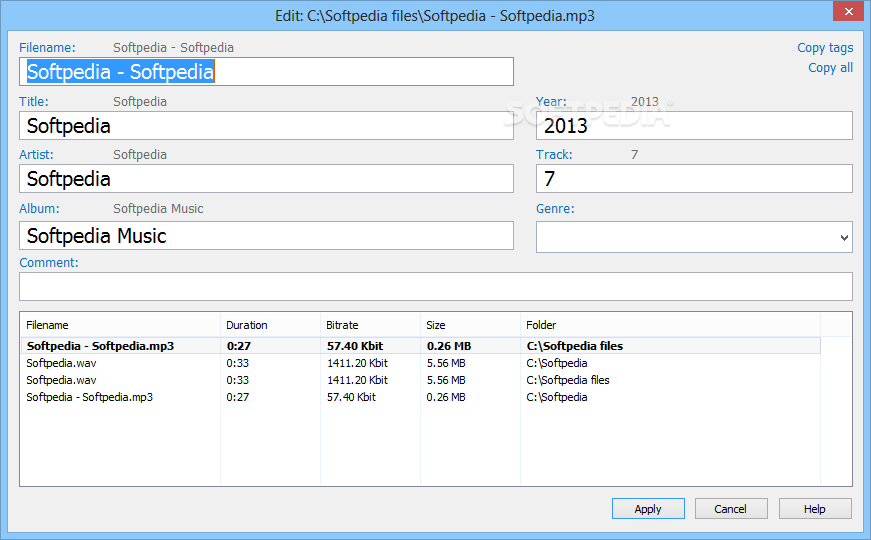Screen dimensions: 871x540
Task: Click original title value 'Softpedia' beside Title label
Action: (140, 102)
